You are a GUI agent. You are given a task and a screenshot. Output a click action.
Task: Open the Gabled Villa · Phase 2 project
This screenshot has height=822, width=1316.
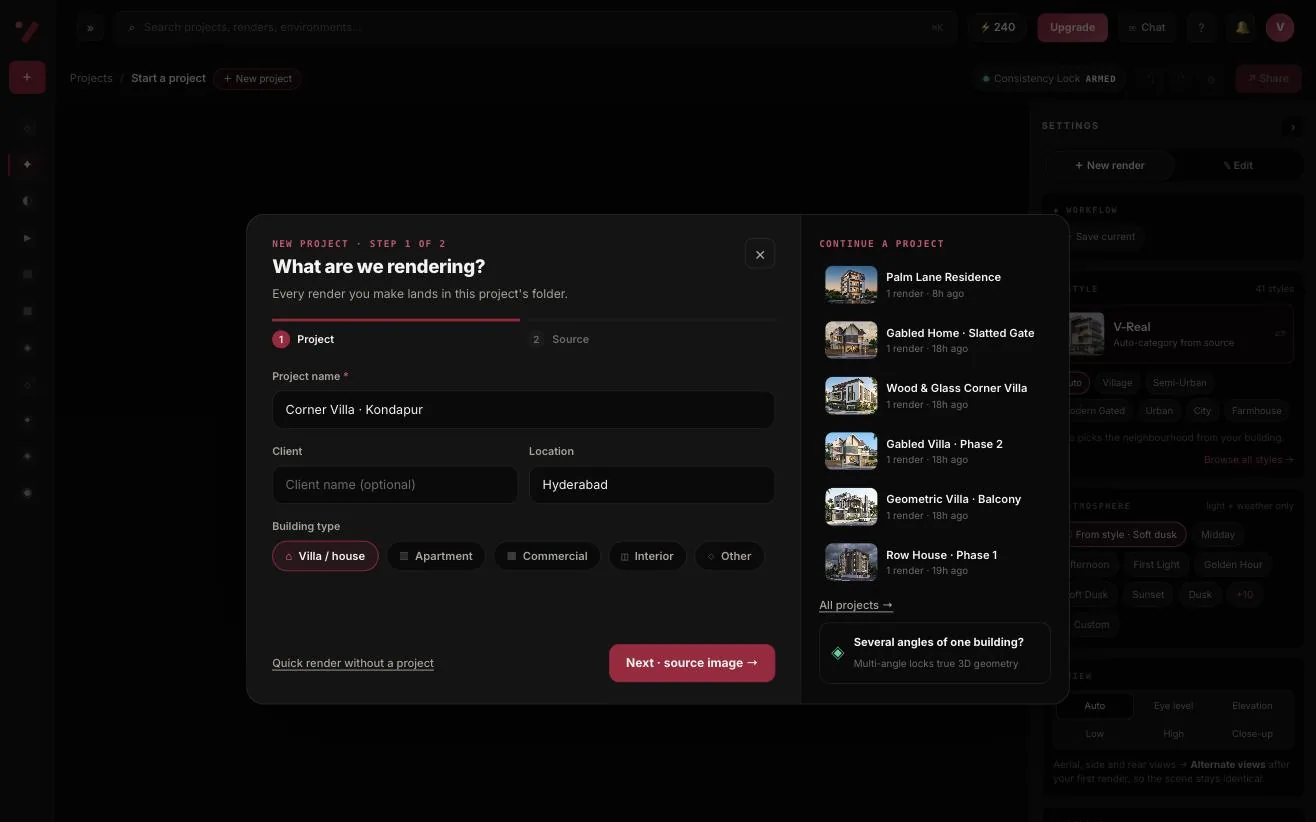pyautogui.click(x=935, y=451)
